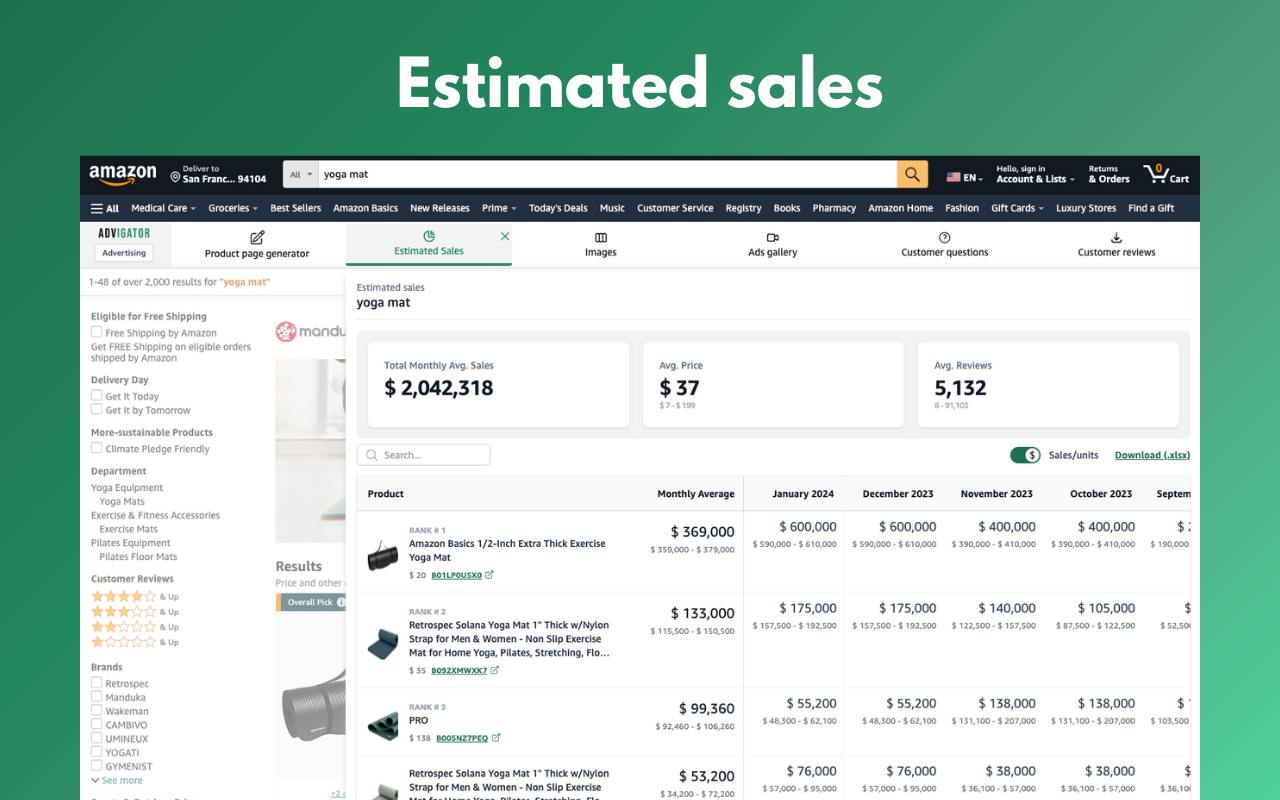Open ASIN link B01LP0U5X0
This screenshot has width=1280, height=800.
tap(457, 575)
